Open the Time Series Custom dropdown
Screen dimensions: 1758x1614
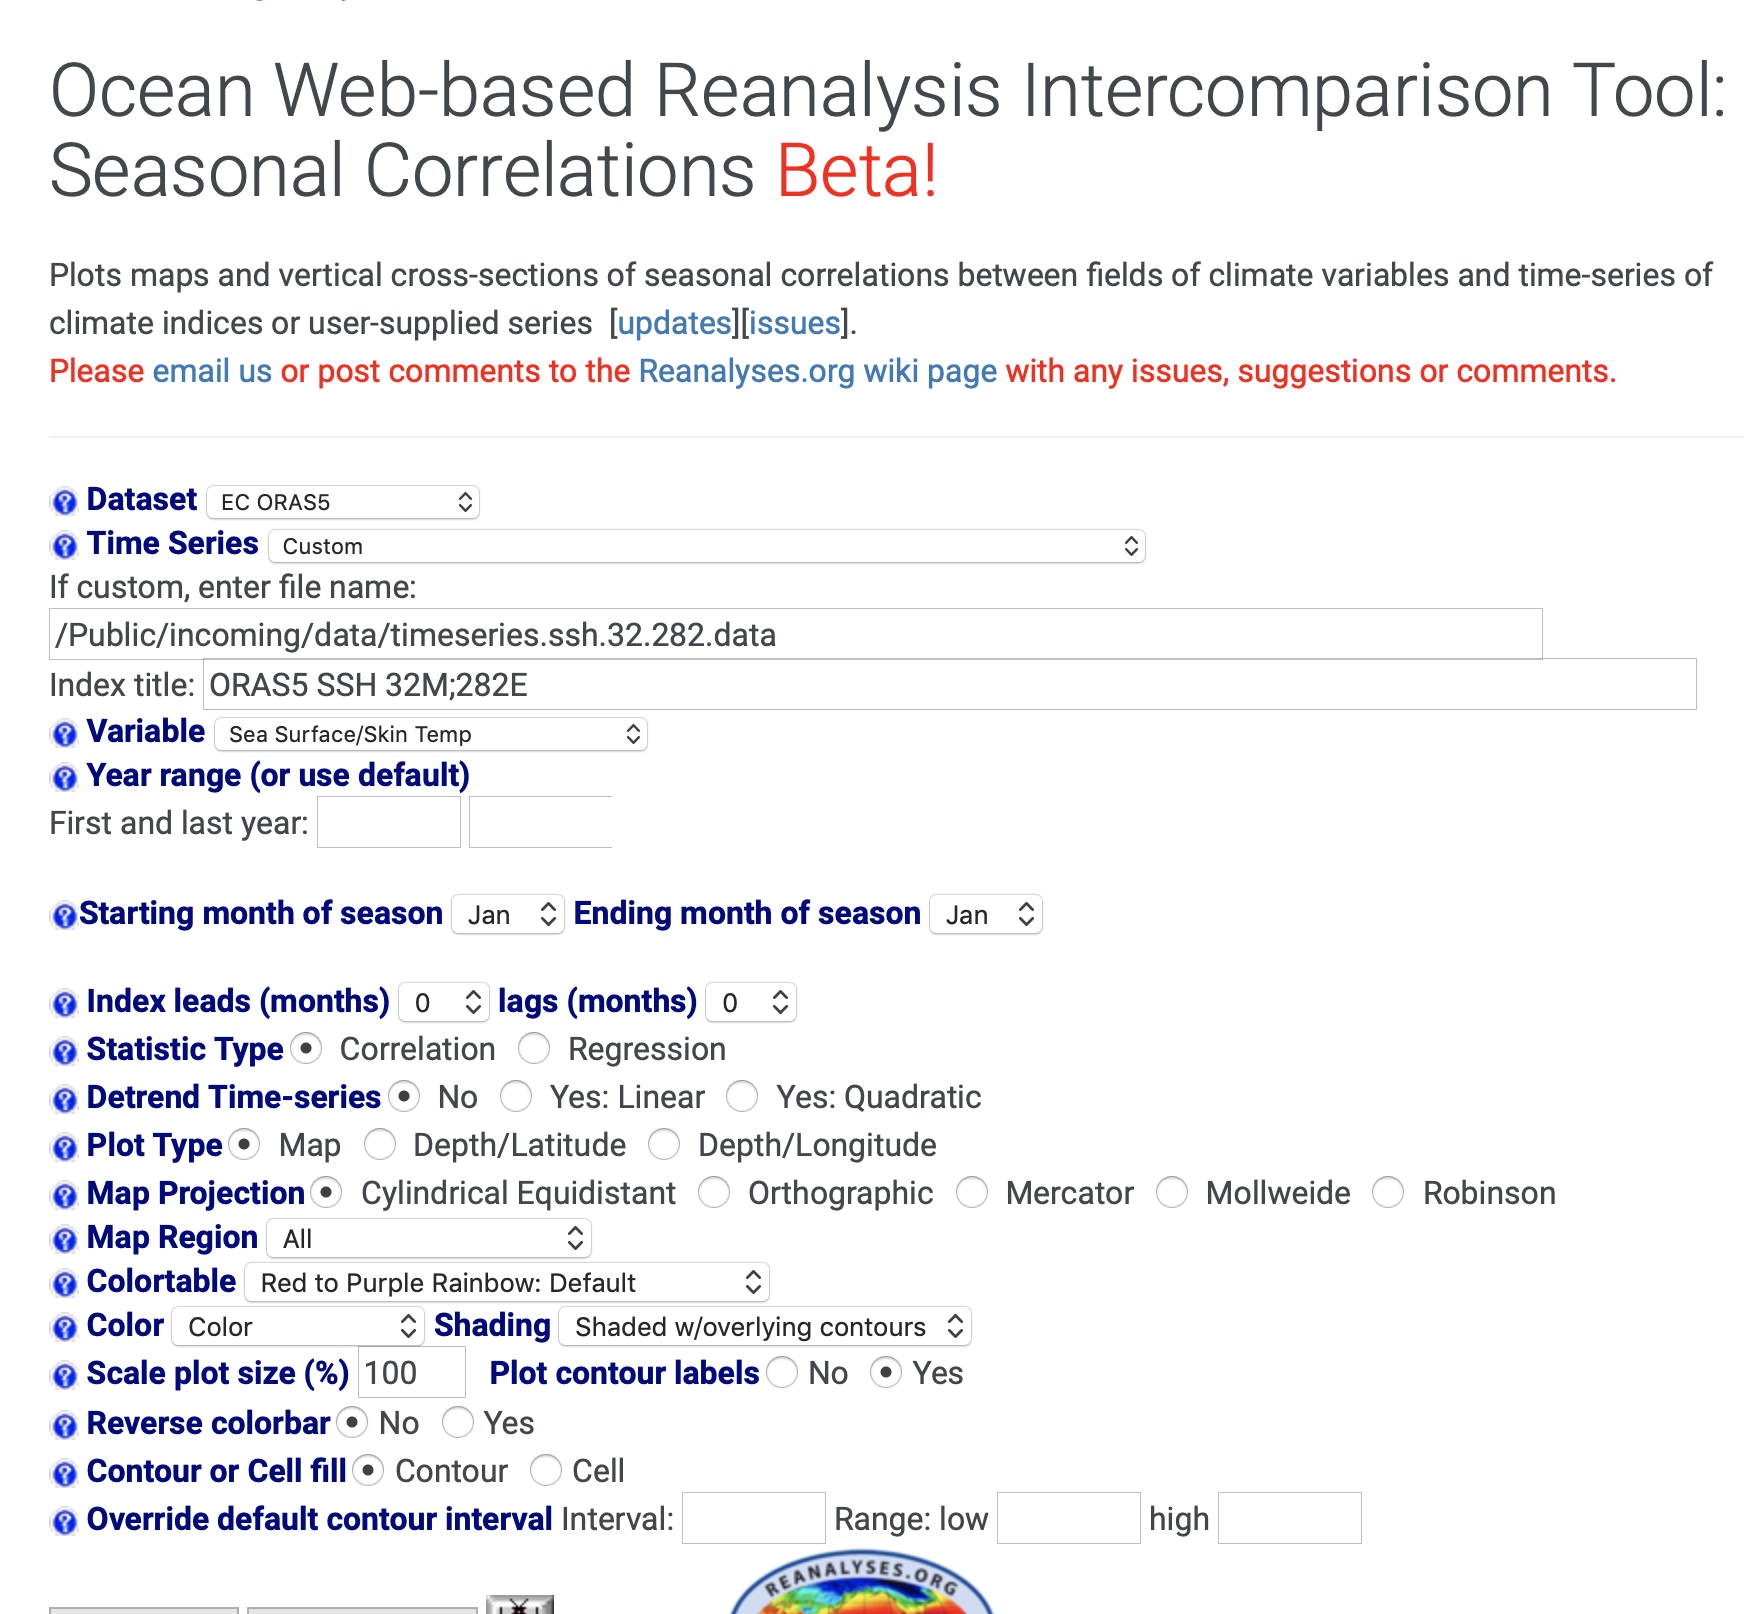(706, 546)
